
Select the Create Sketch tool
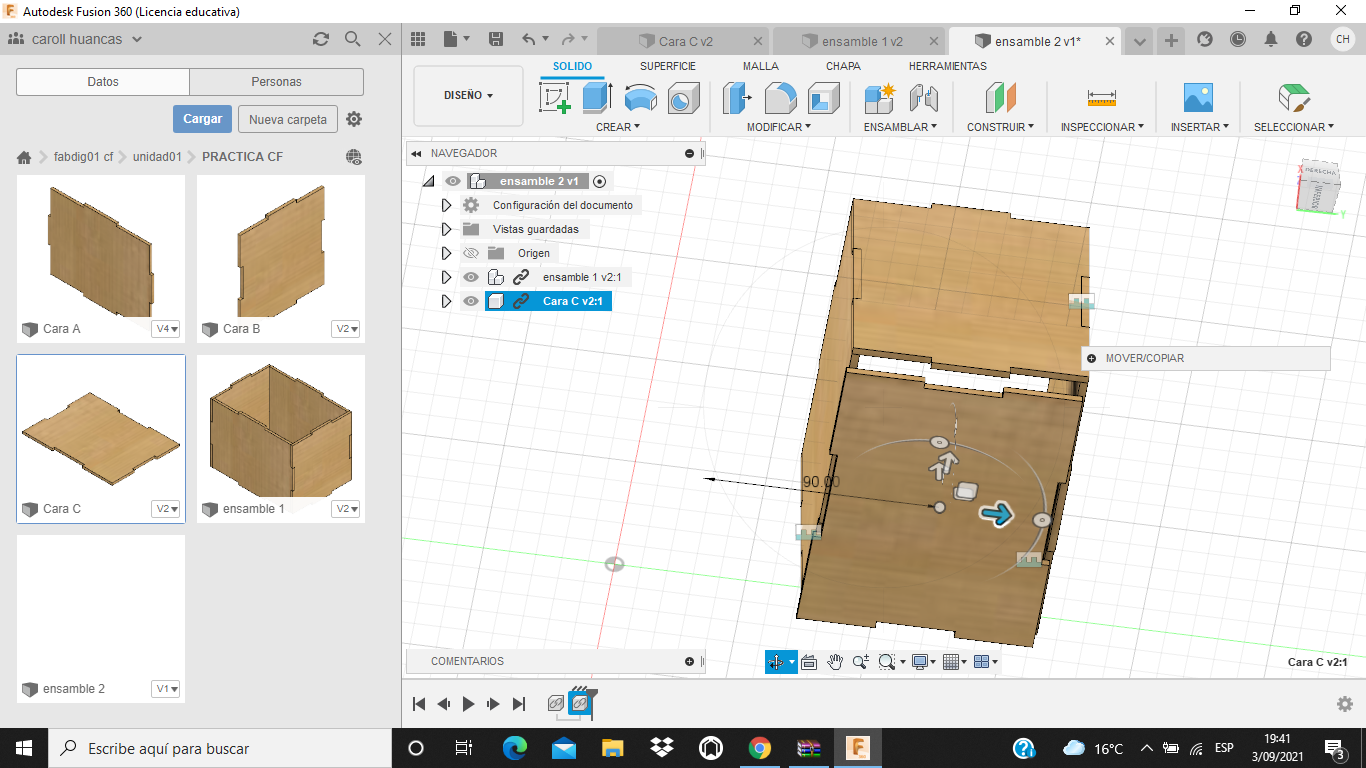[555, 98]
